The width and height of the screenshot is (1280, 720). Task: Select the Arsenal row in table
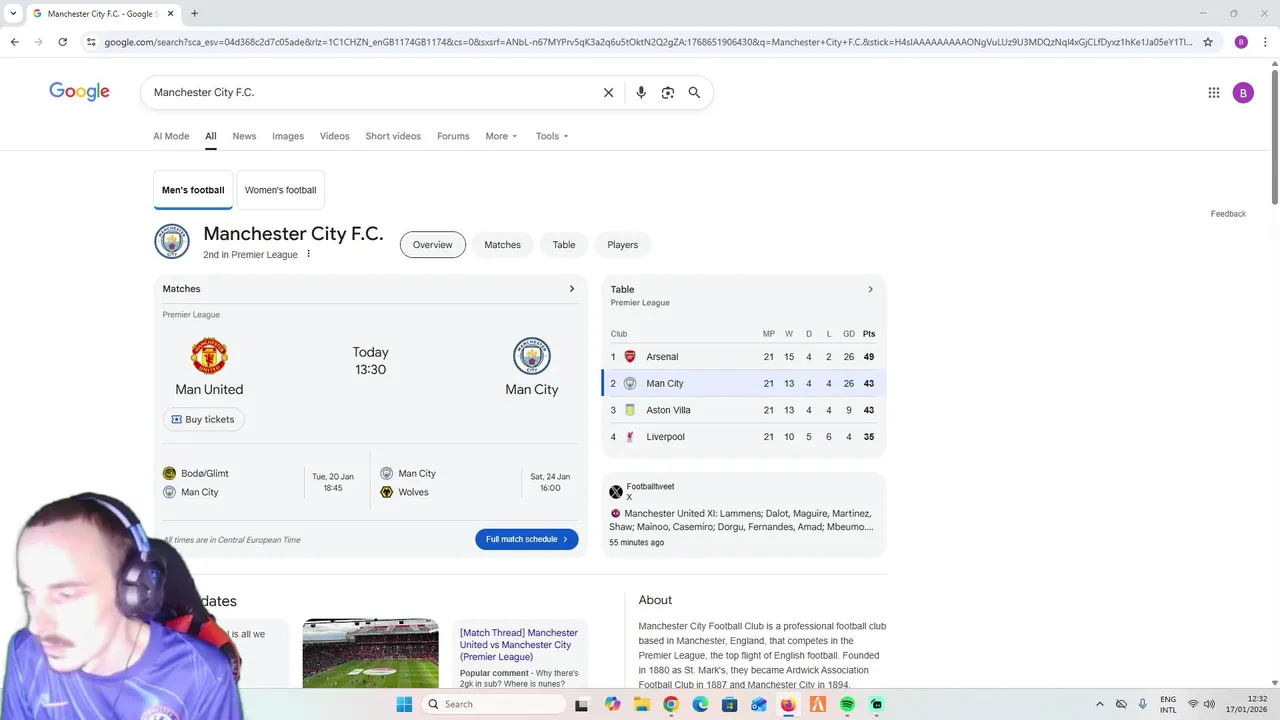[x=744, y=357]
